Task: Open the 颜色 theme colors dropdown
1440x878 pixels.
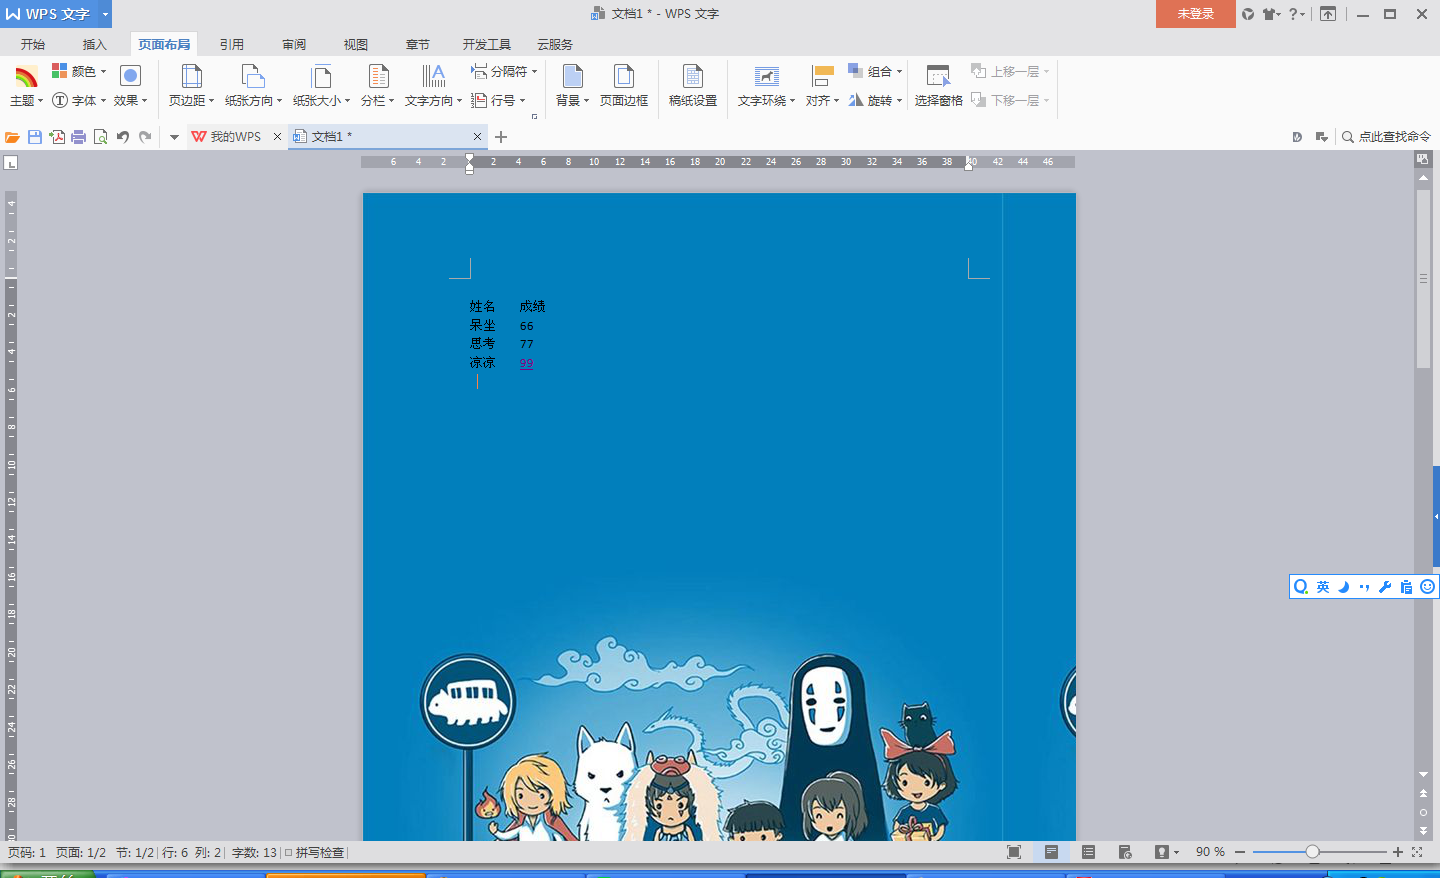Action: [79, 71]
